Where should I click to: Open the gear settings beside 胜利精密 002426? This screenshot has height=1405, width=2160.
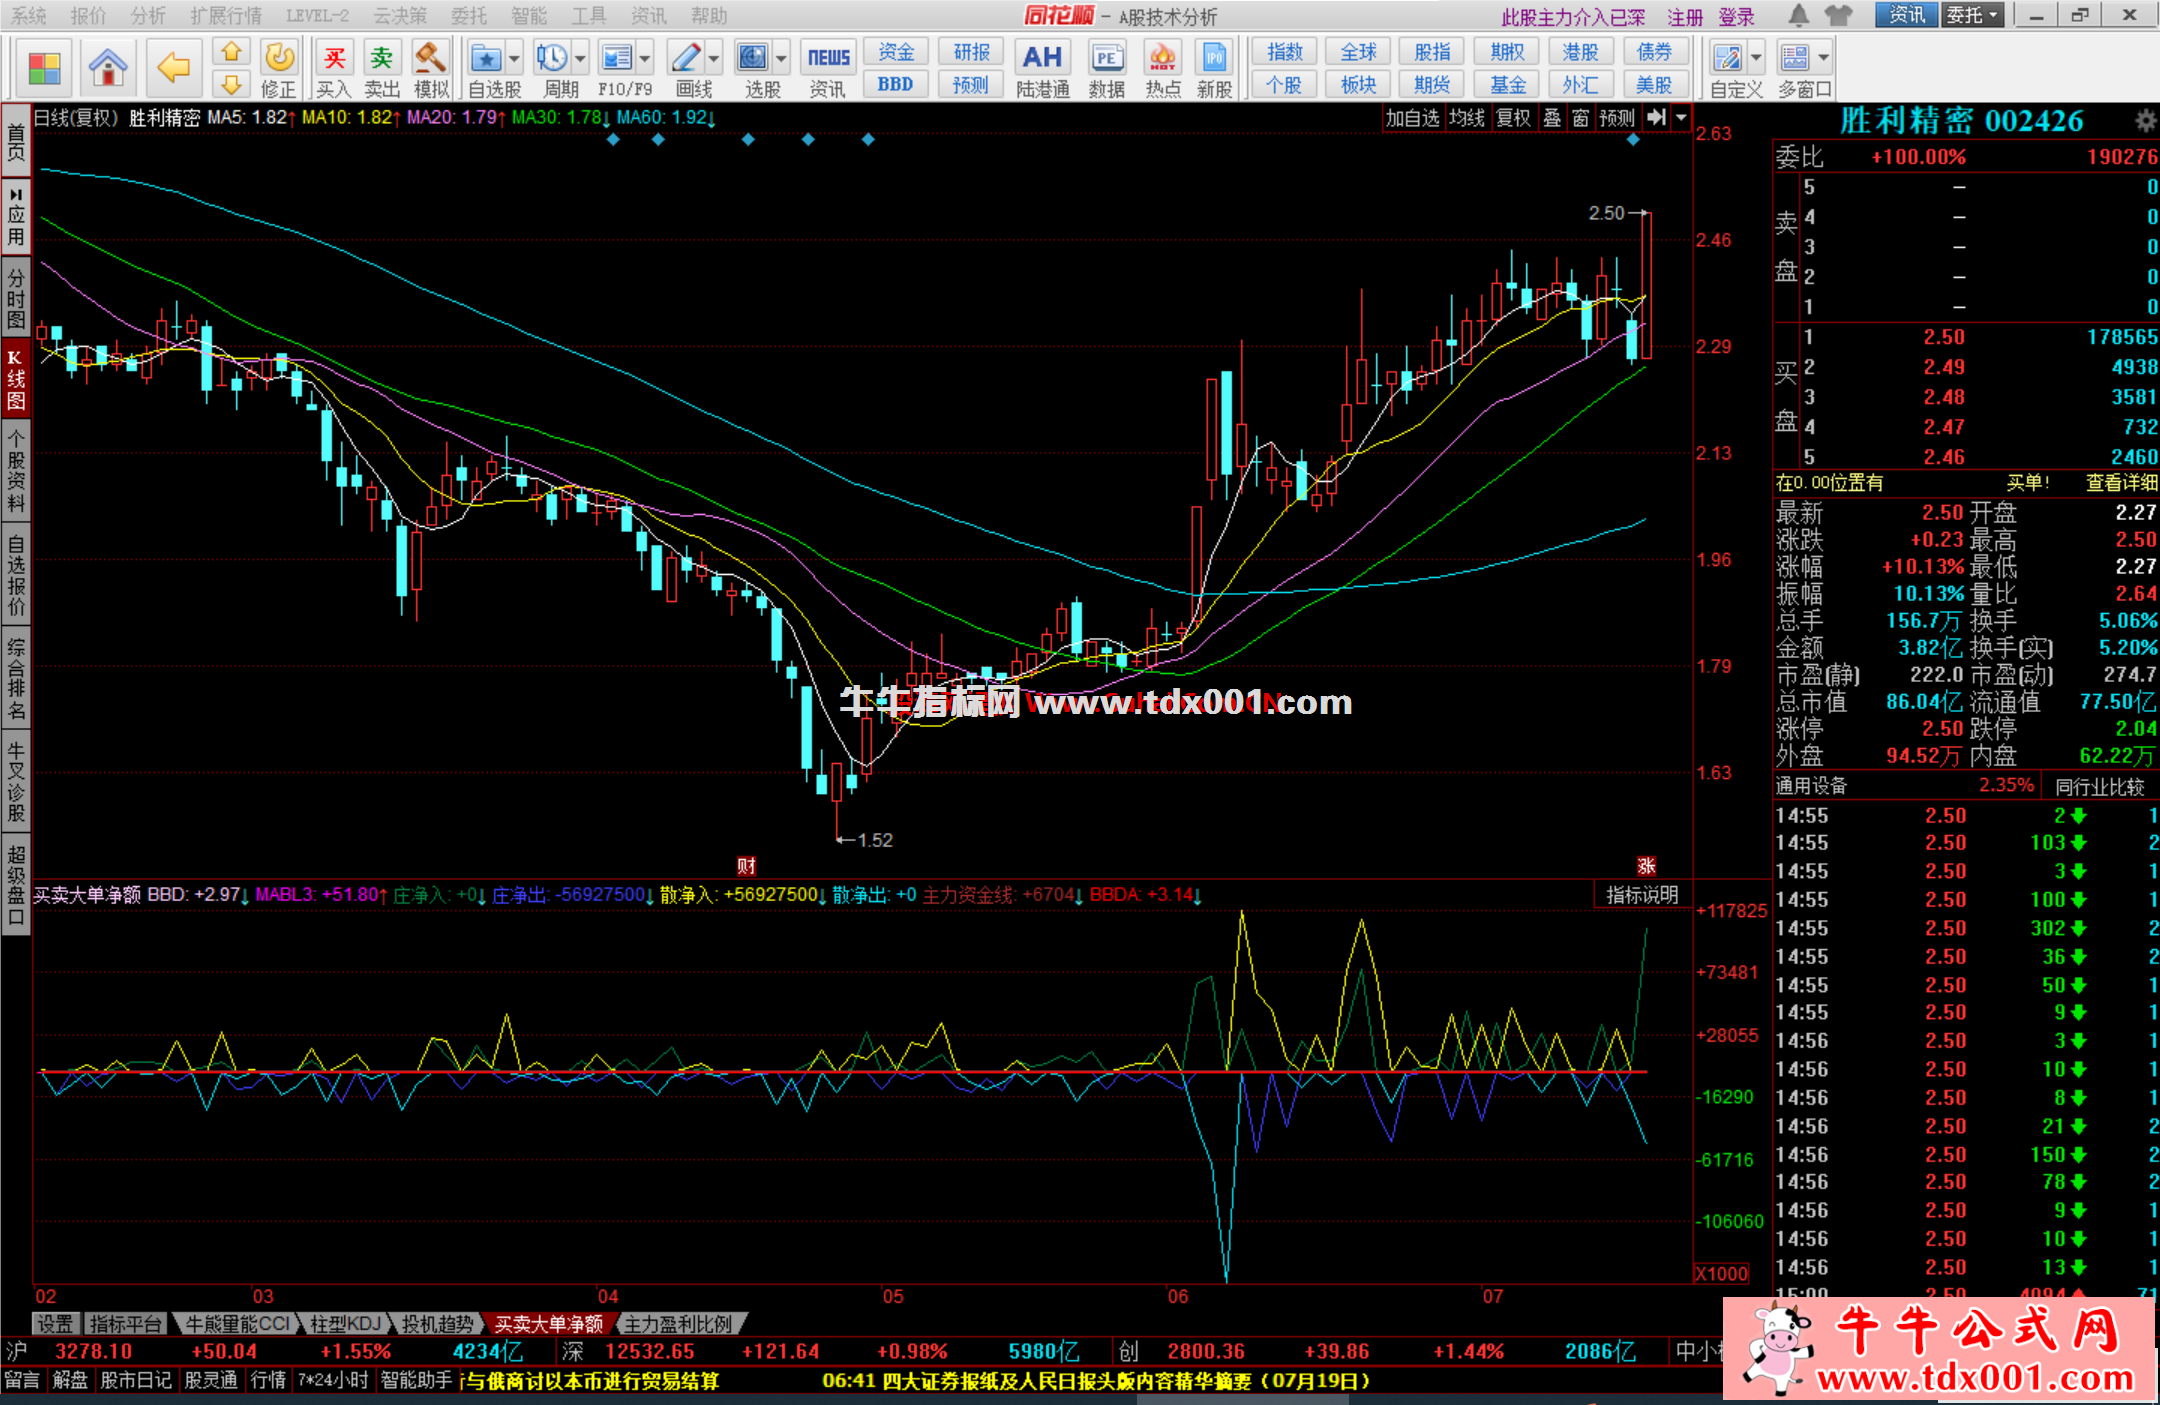click(x=2145, y=121)
